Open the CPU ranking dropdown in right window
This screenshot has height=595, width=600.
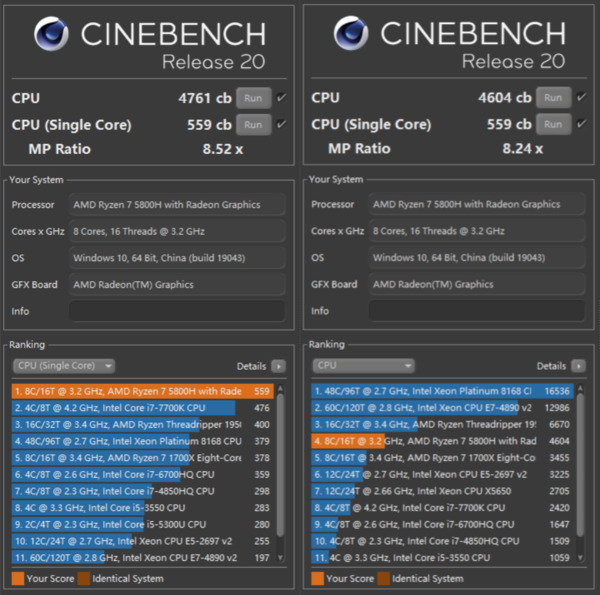tap(364, 365)
